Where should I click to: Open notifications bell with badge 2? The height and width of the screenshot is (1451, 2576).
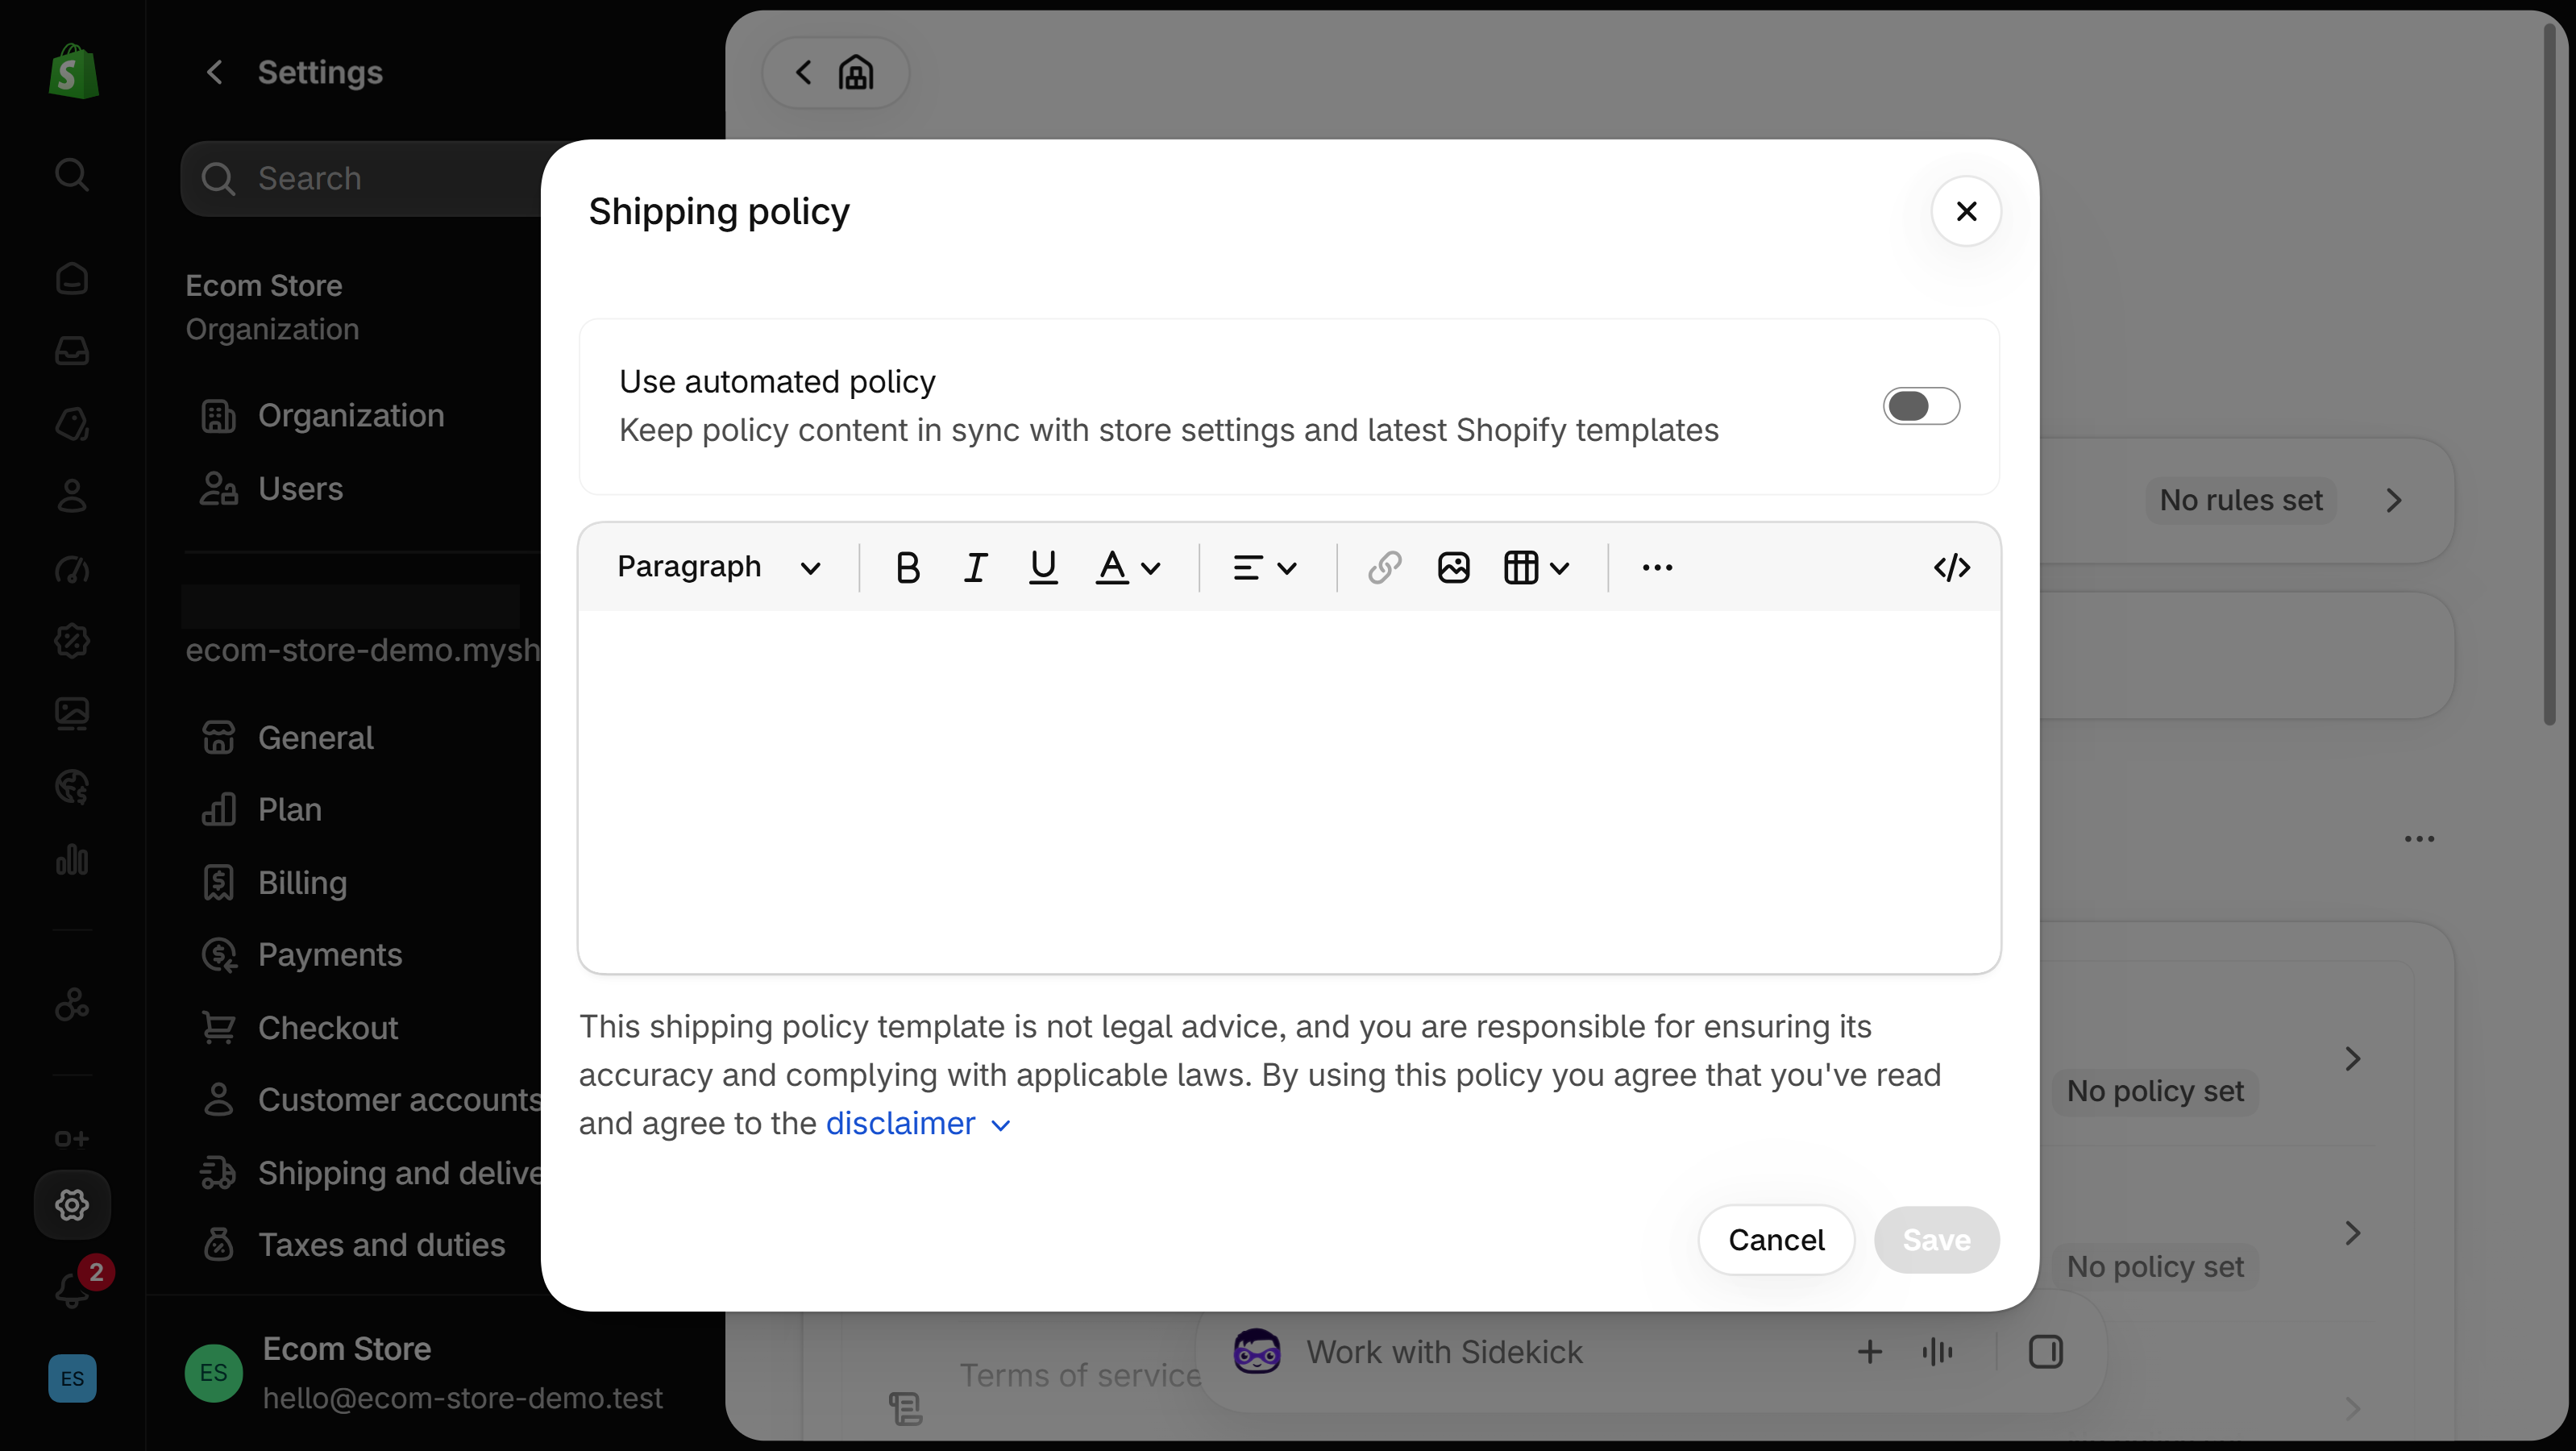[x=76, y=1285]
